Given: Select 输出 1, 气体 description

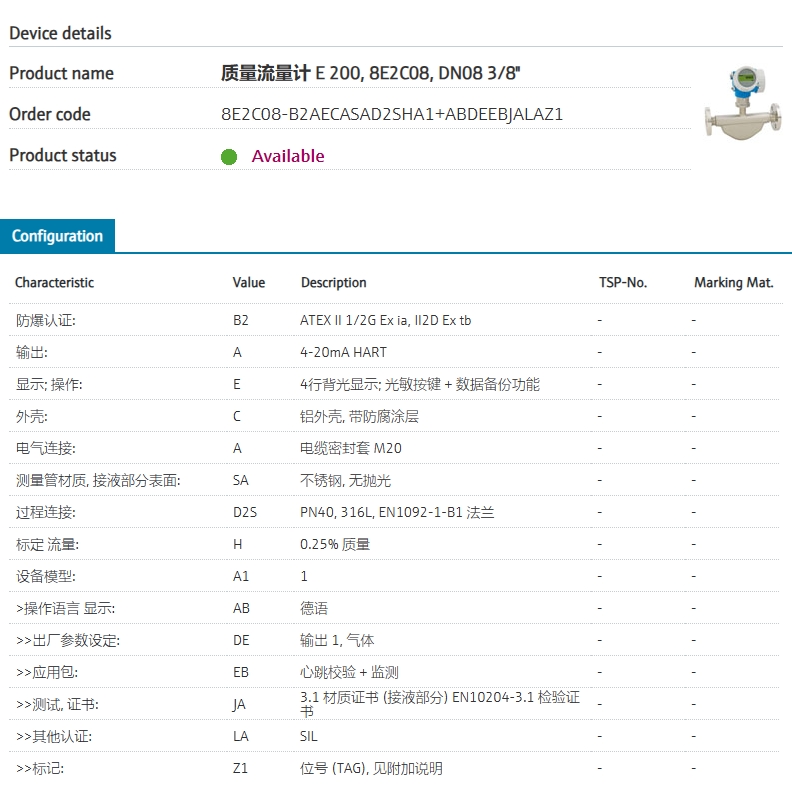Looking at the screenshot, I should click(337, 641).
